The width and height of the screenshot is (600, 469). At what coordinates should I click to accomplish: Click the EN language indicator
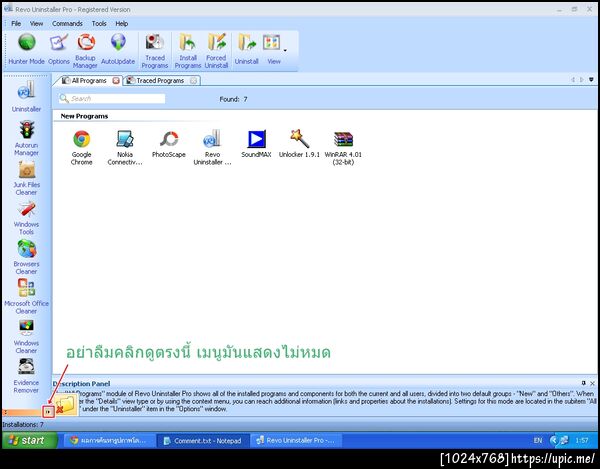point(538,441)
